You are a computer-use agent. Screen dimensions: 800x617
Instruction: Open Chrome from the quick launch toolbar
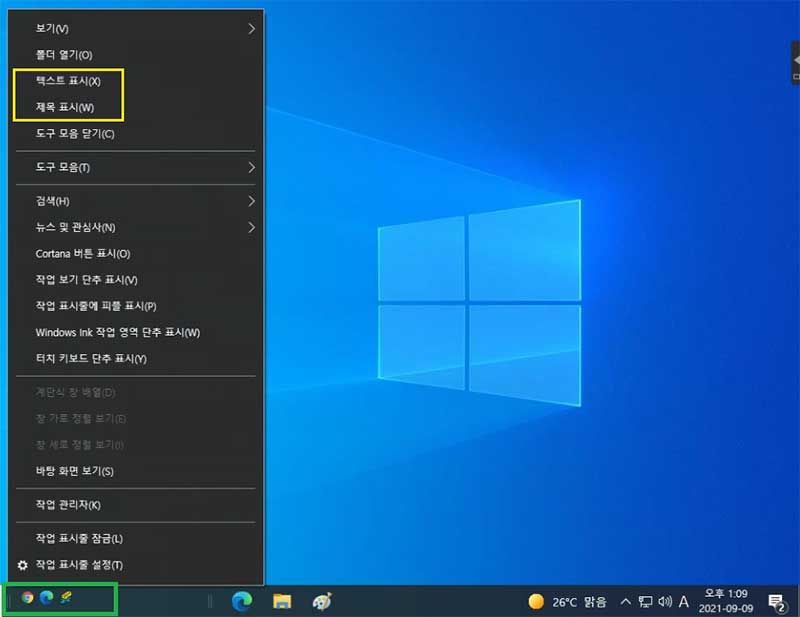coord(27,597)
